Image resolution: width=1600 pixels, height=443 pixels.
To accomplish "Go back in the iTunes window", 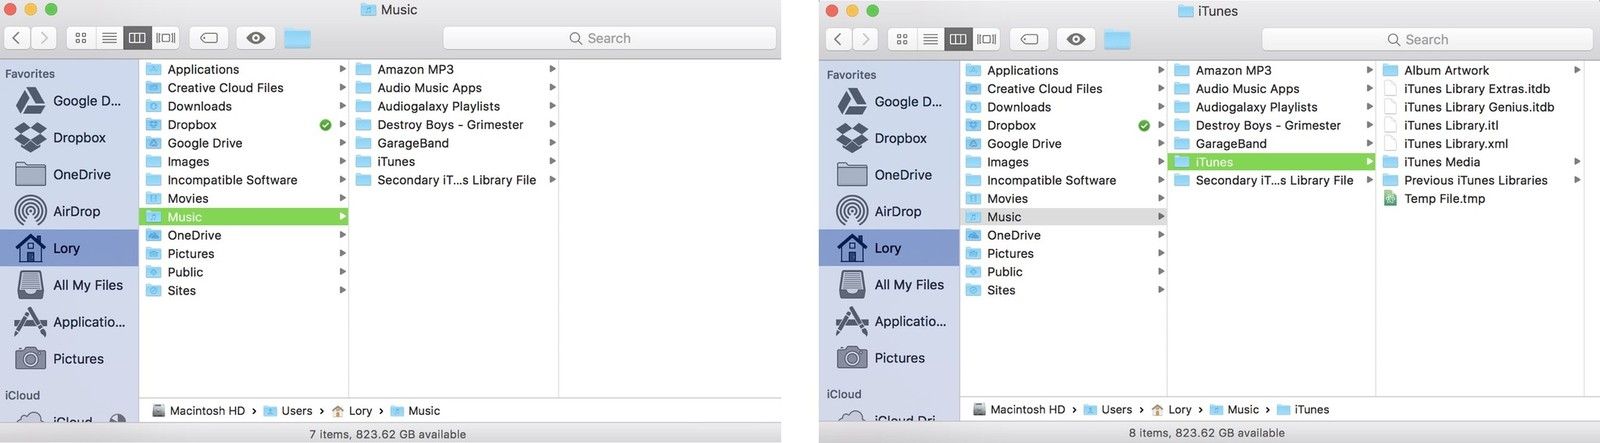I will (x=838, y=39).
